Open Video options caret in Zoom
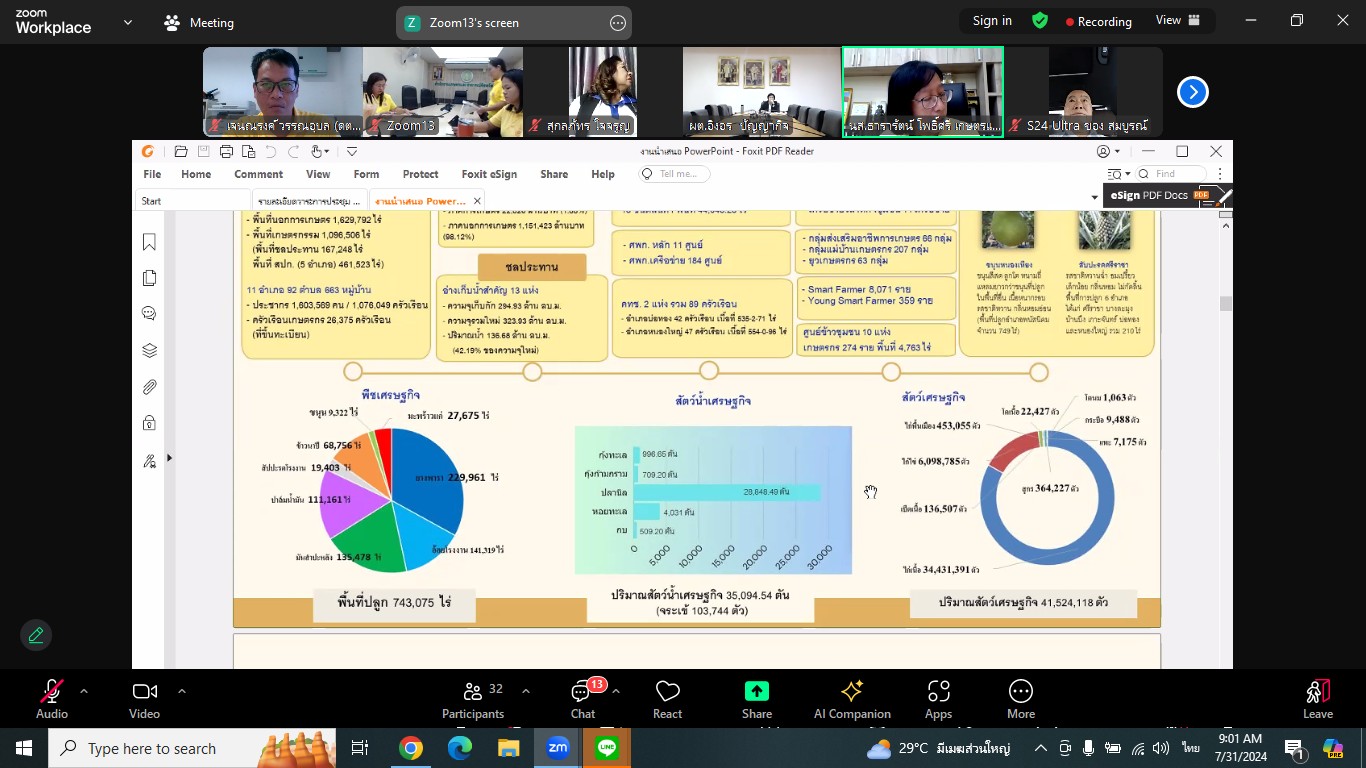Viewport: 1366px width, 768px height. [x=181, y=691]
